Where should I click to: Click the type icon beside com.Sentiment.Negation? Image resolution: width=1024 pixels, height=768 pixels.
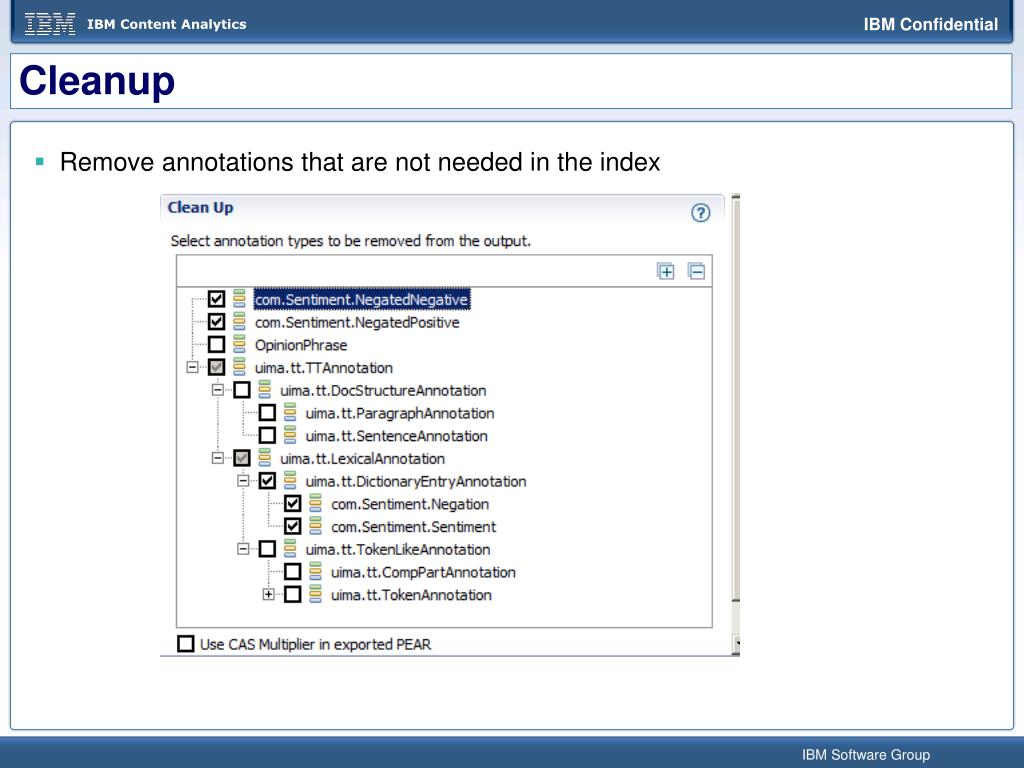(x=315, y=504)
